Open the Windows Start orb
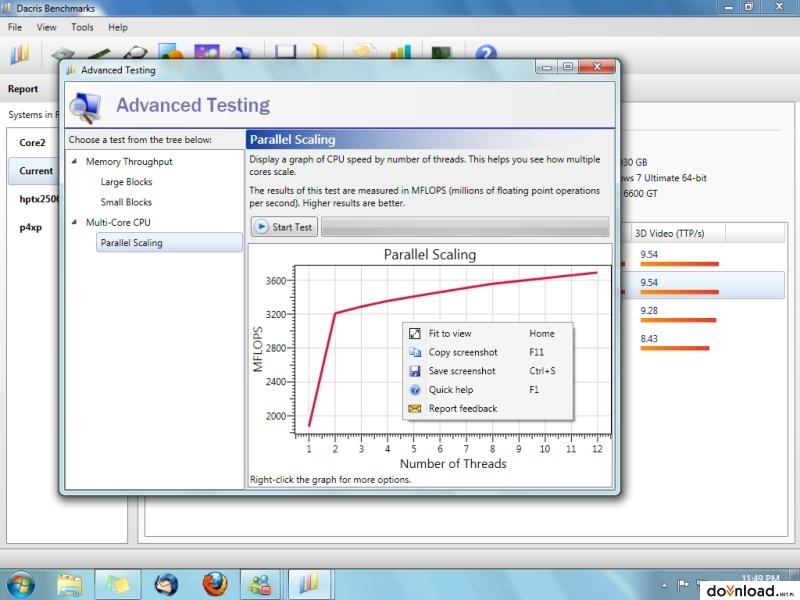 click(x=20, y=585)
